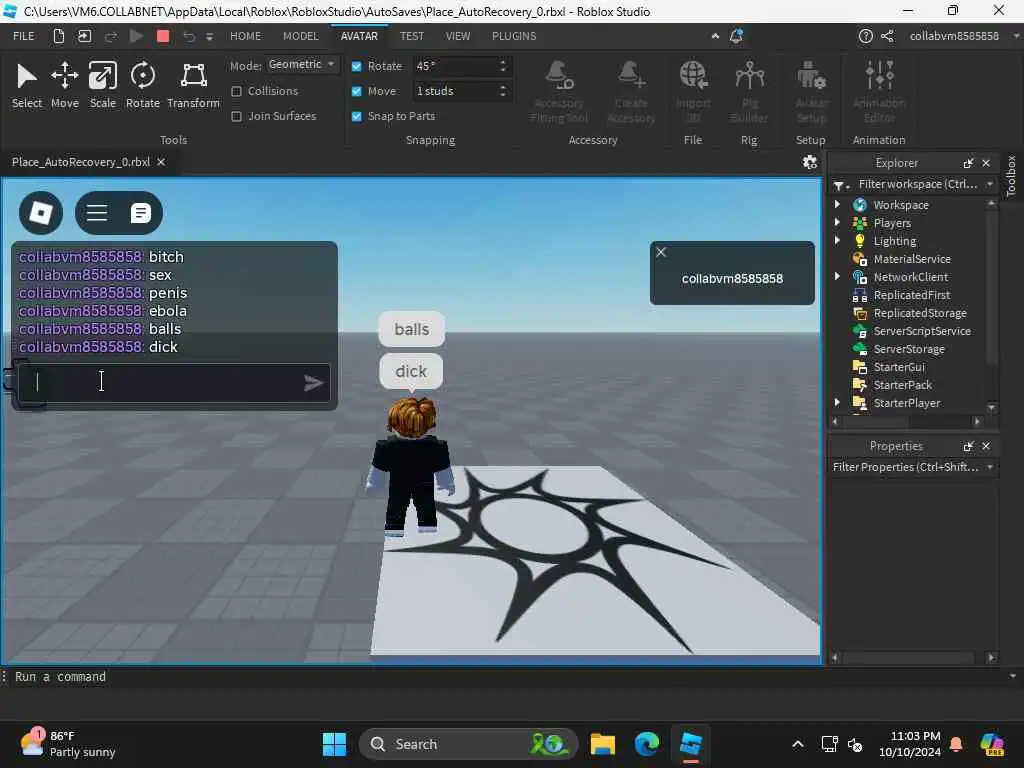The image size is (1024, 768).
Task: Pick the Rotate tool
Action: click(142, 85)
